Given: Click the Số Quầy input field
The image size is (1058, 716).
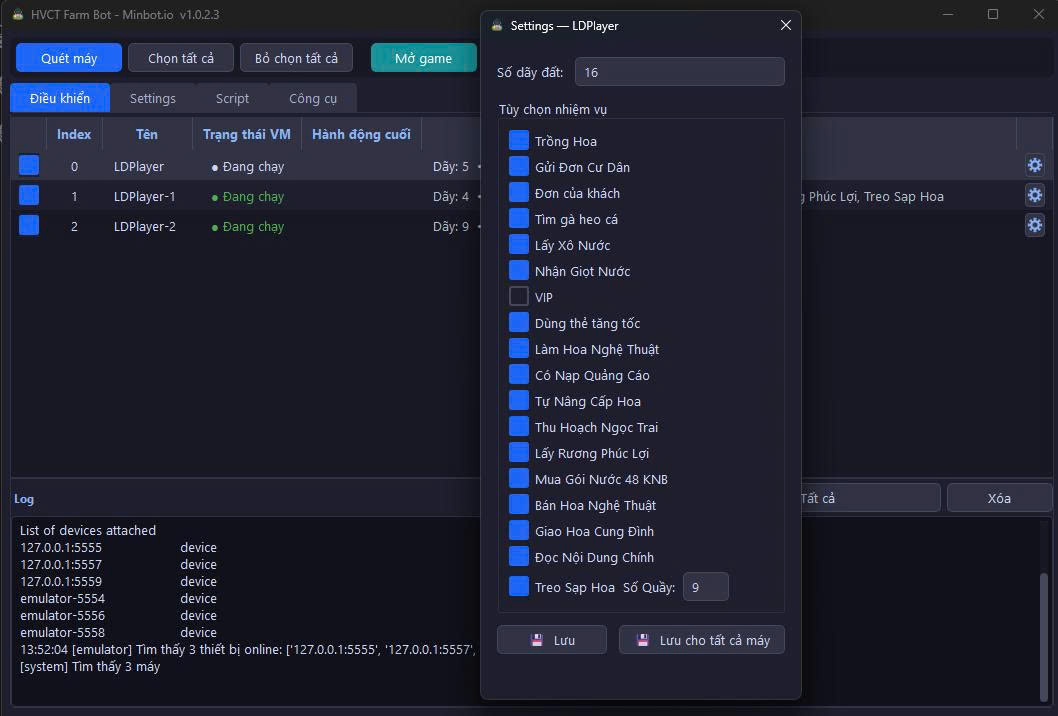Looking at the screenshot, I should click(706, 586).
